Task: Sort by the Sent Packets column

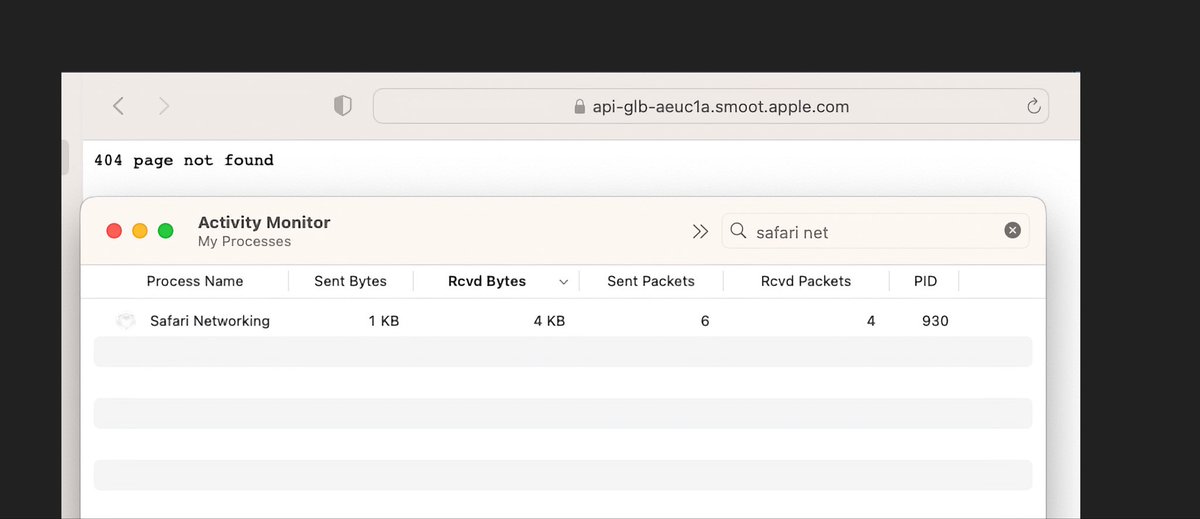Action: click(651, 281)
